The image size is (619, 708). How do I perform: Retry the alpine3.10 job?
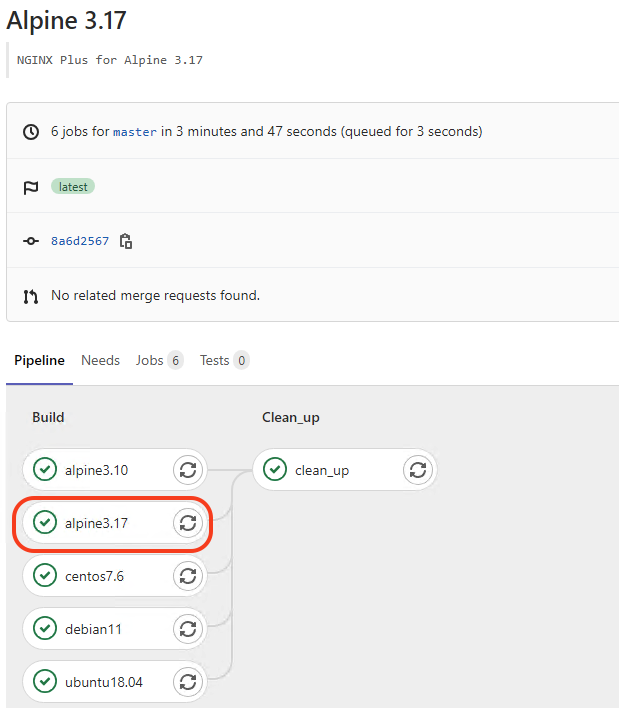pyautogui.click(x=188, y=470)
